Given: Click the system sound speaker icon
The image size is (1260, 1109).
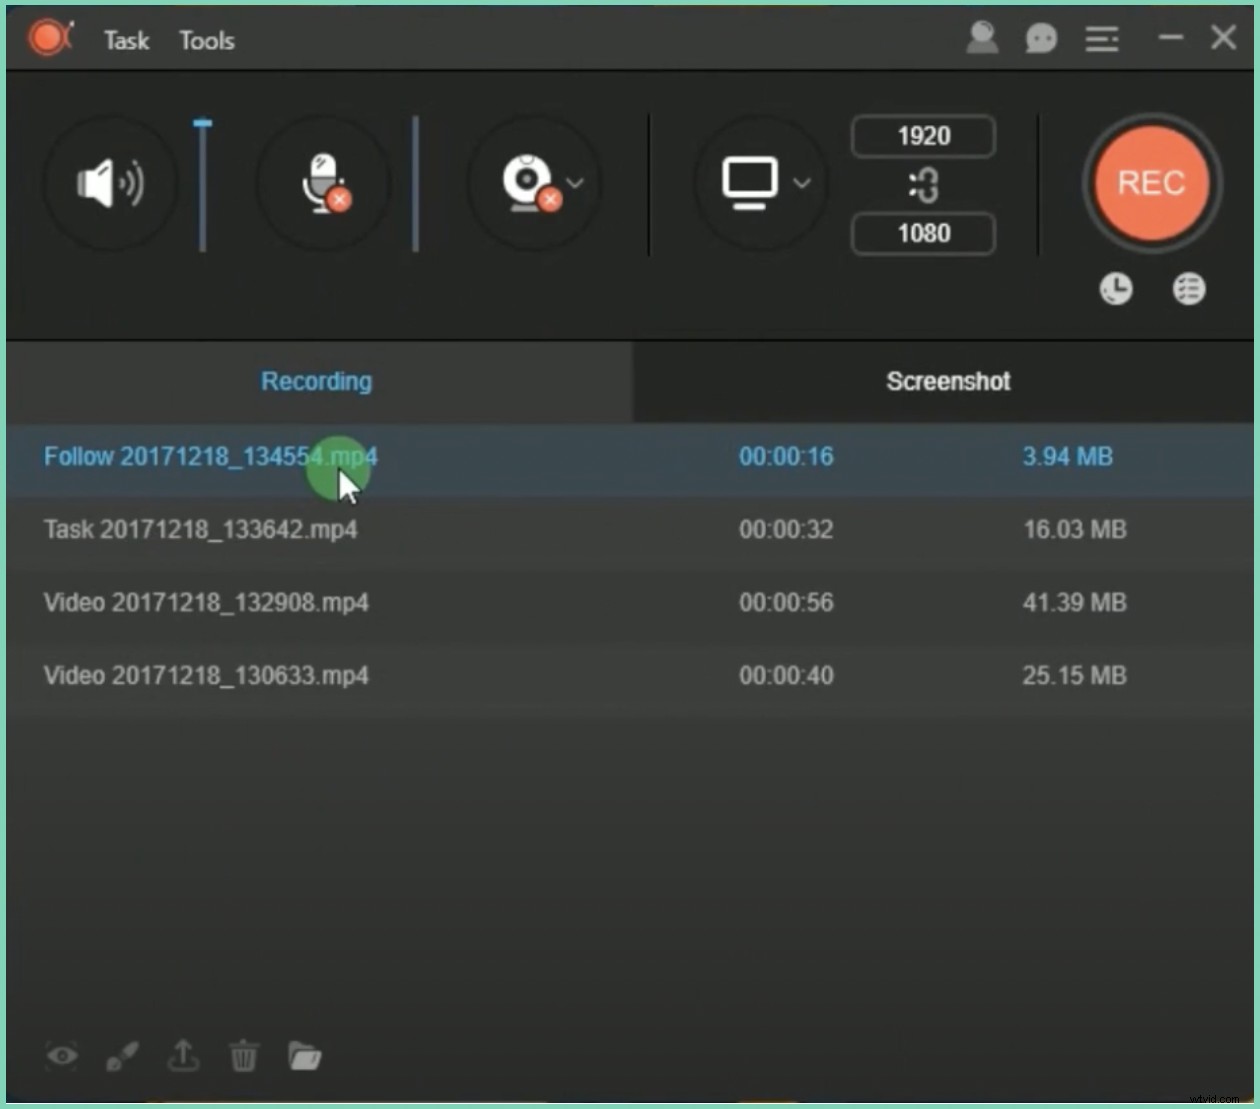Looking at the screenshot, I should pos(110,182).
